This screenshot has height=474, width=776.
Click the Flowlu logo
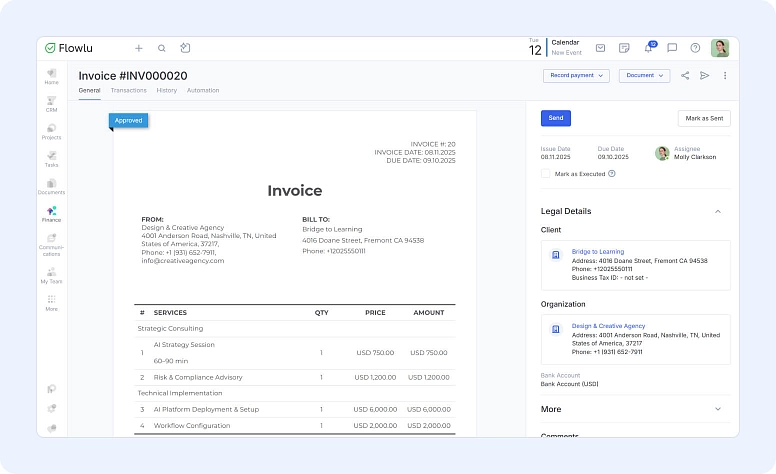coord(69,48)
